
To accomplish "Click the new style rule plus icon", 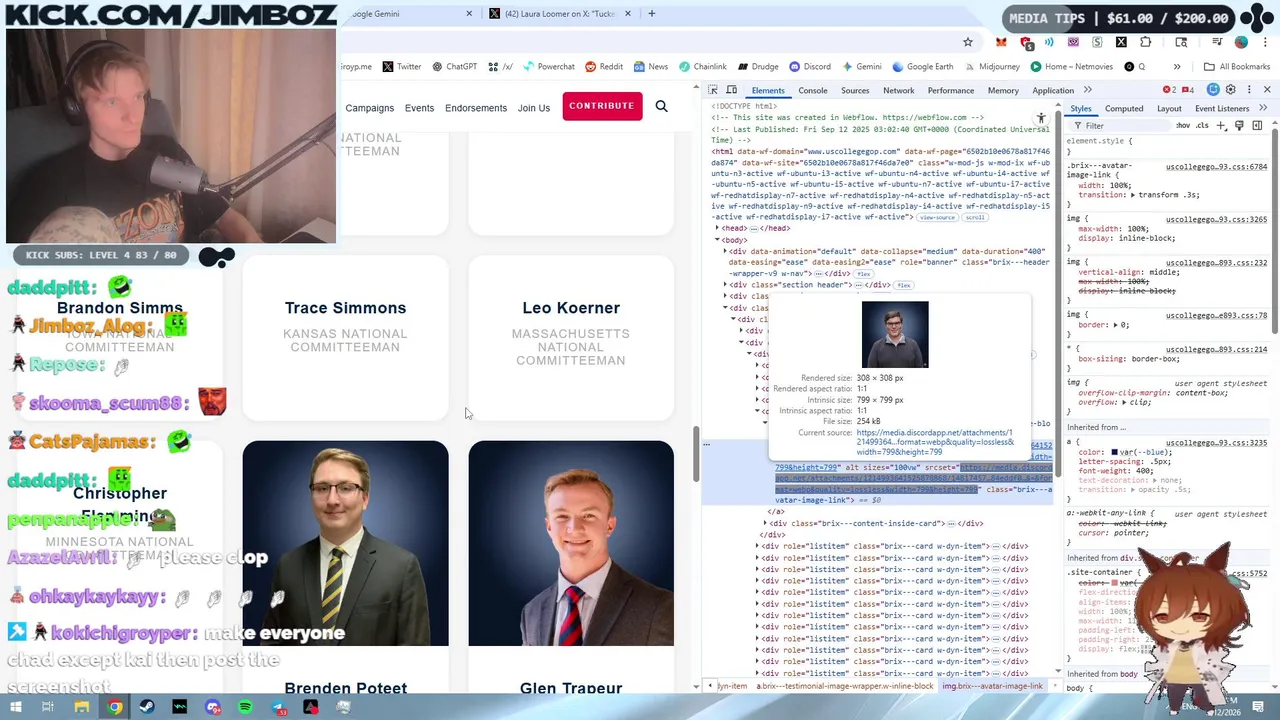I will click(x=1222, y=126).
